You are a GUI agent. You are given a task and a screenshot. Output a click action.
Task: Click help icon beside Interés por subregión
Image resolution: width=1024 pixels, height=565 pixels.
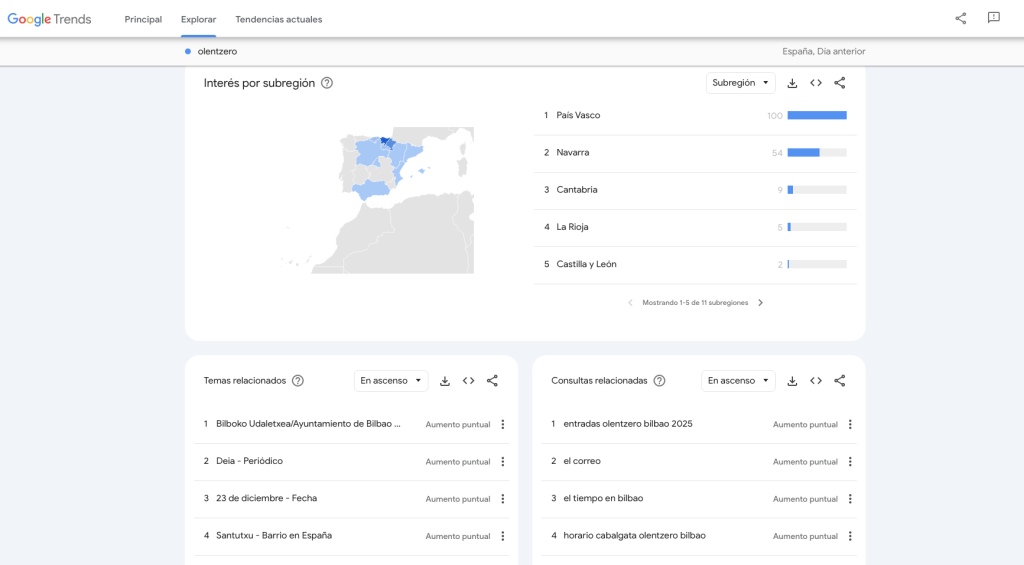coord(327,83)
